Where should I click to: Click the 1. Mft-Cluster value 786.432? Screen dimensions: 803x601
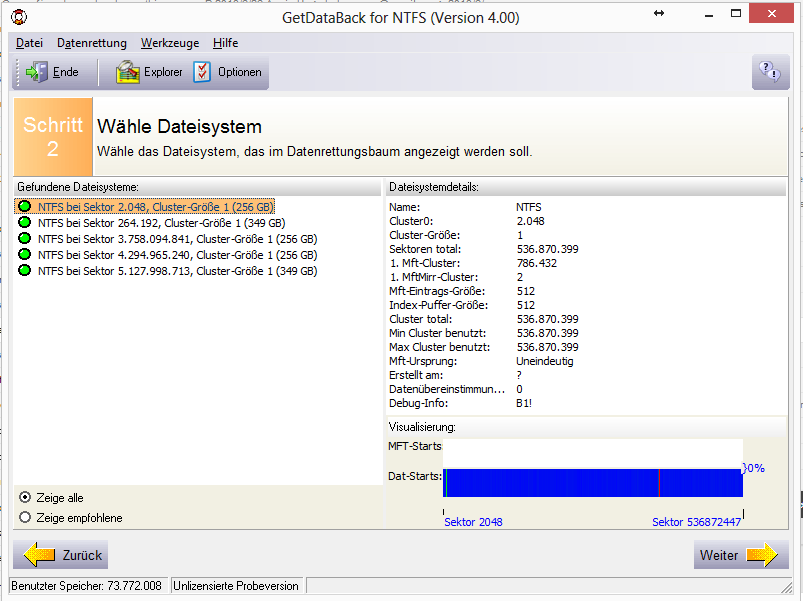[x=537, y=263]
